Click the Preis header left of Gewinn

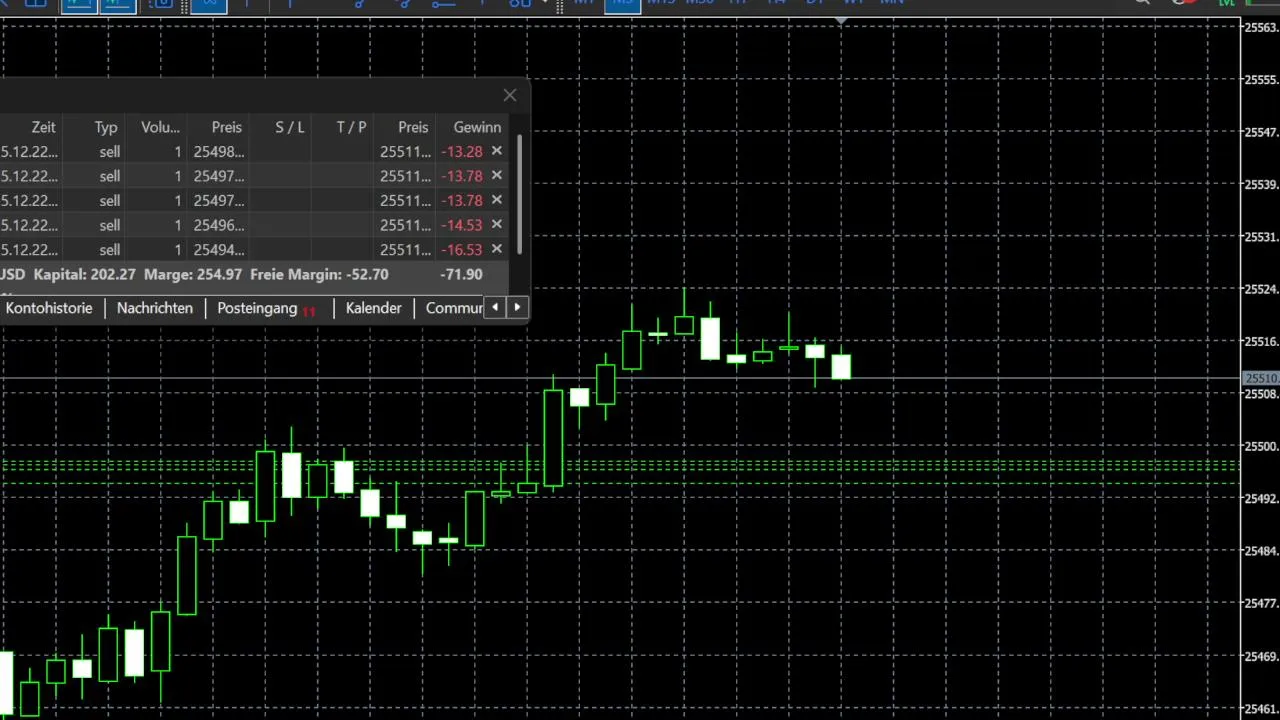click(x=413, y=127)
